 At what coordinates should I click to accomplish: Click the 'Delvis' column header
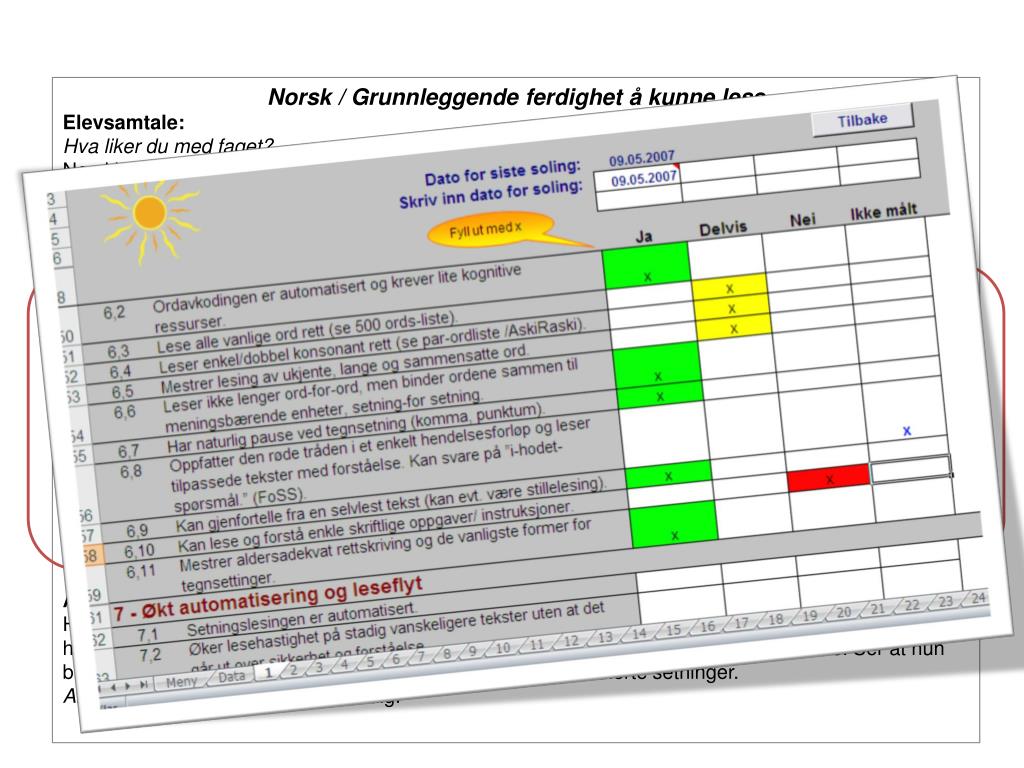pos(723,229)
